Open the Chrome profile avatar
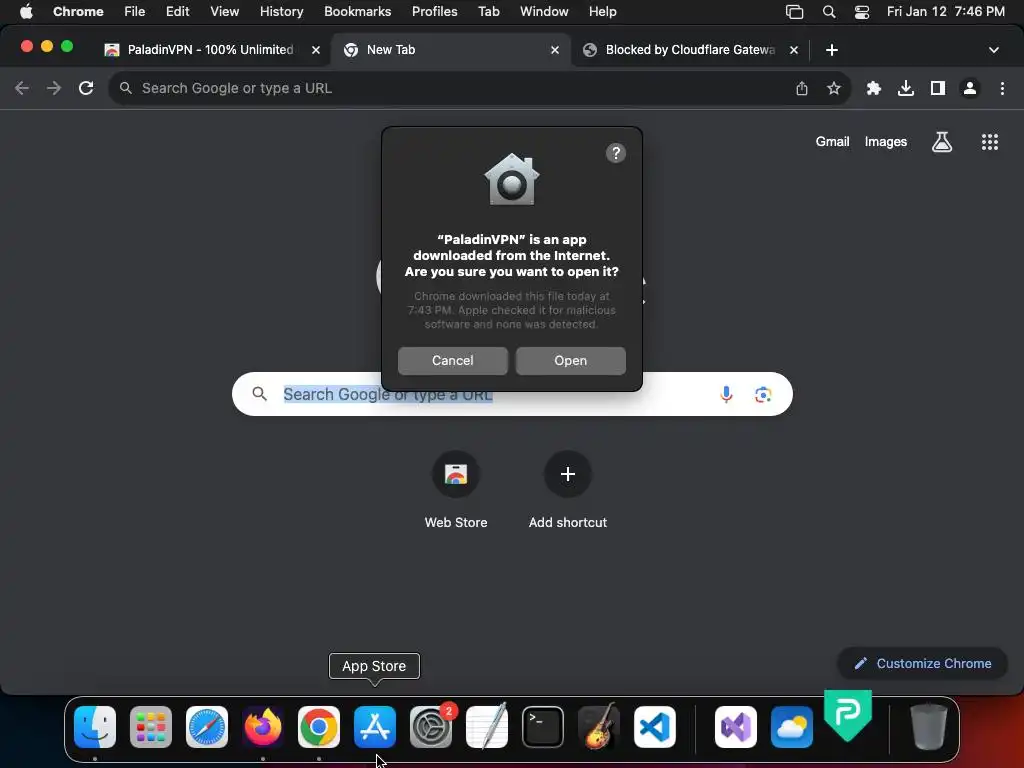 (970, 88)
